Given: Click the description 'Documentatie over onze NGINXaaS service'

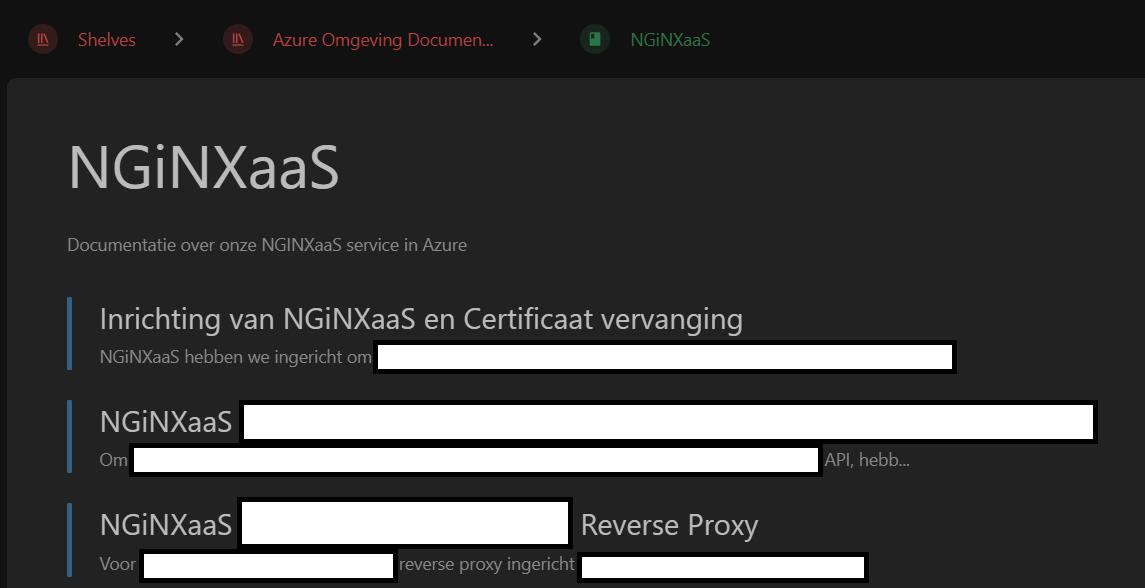Looking at the screenshot, I should [x=267, y=245].
